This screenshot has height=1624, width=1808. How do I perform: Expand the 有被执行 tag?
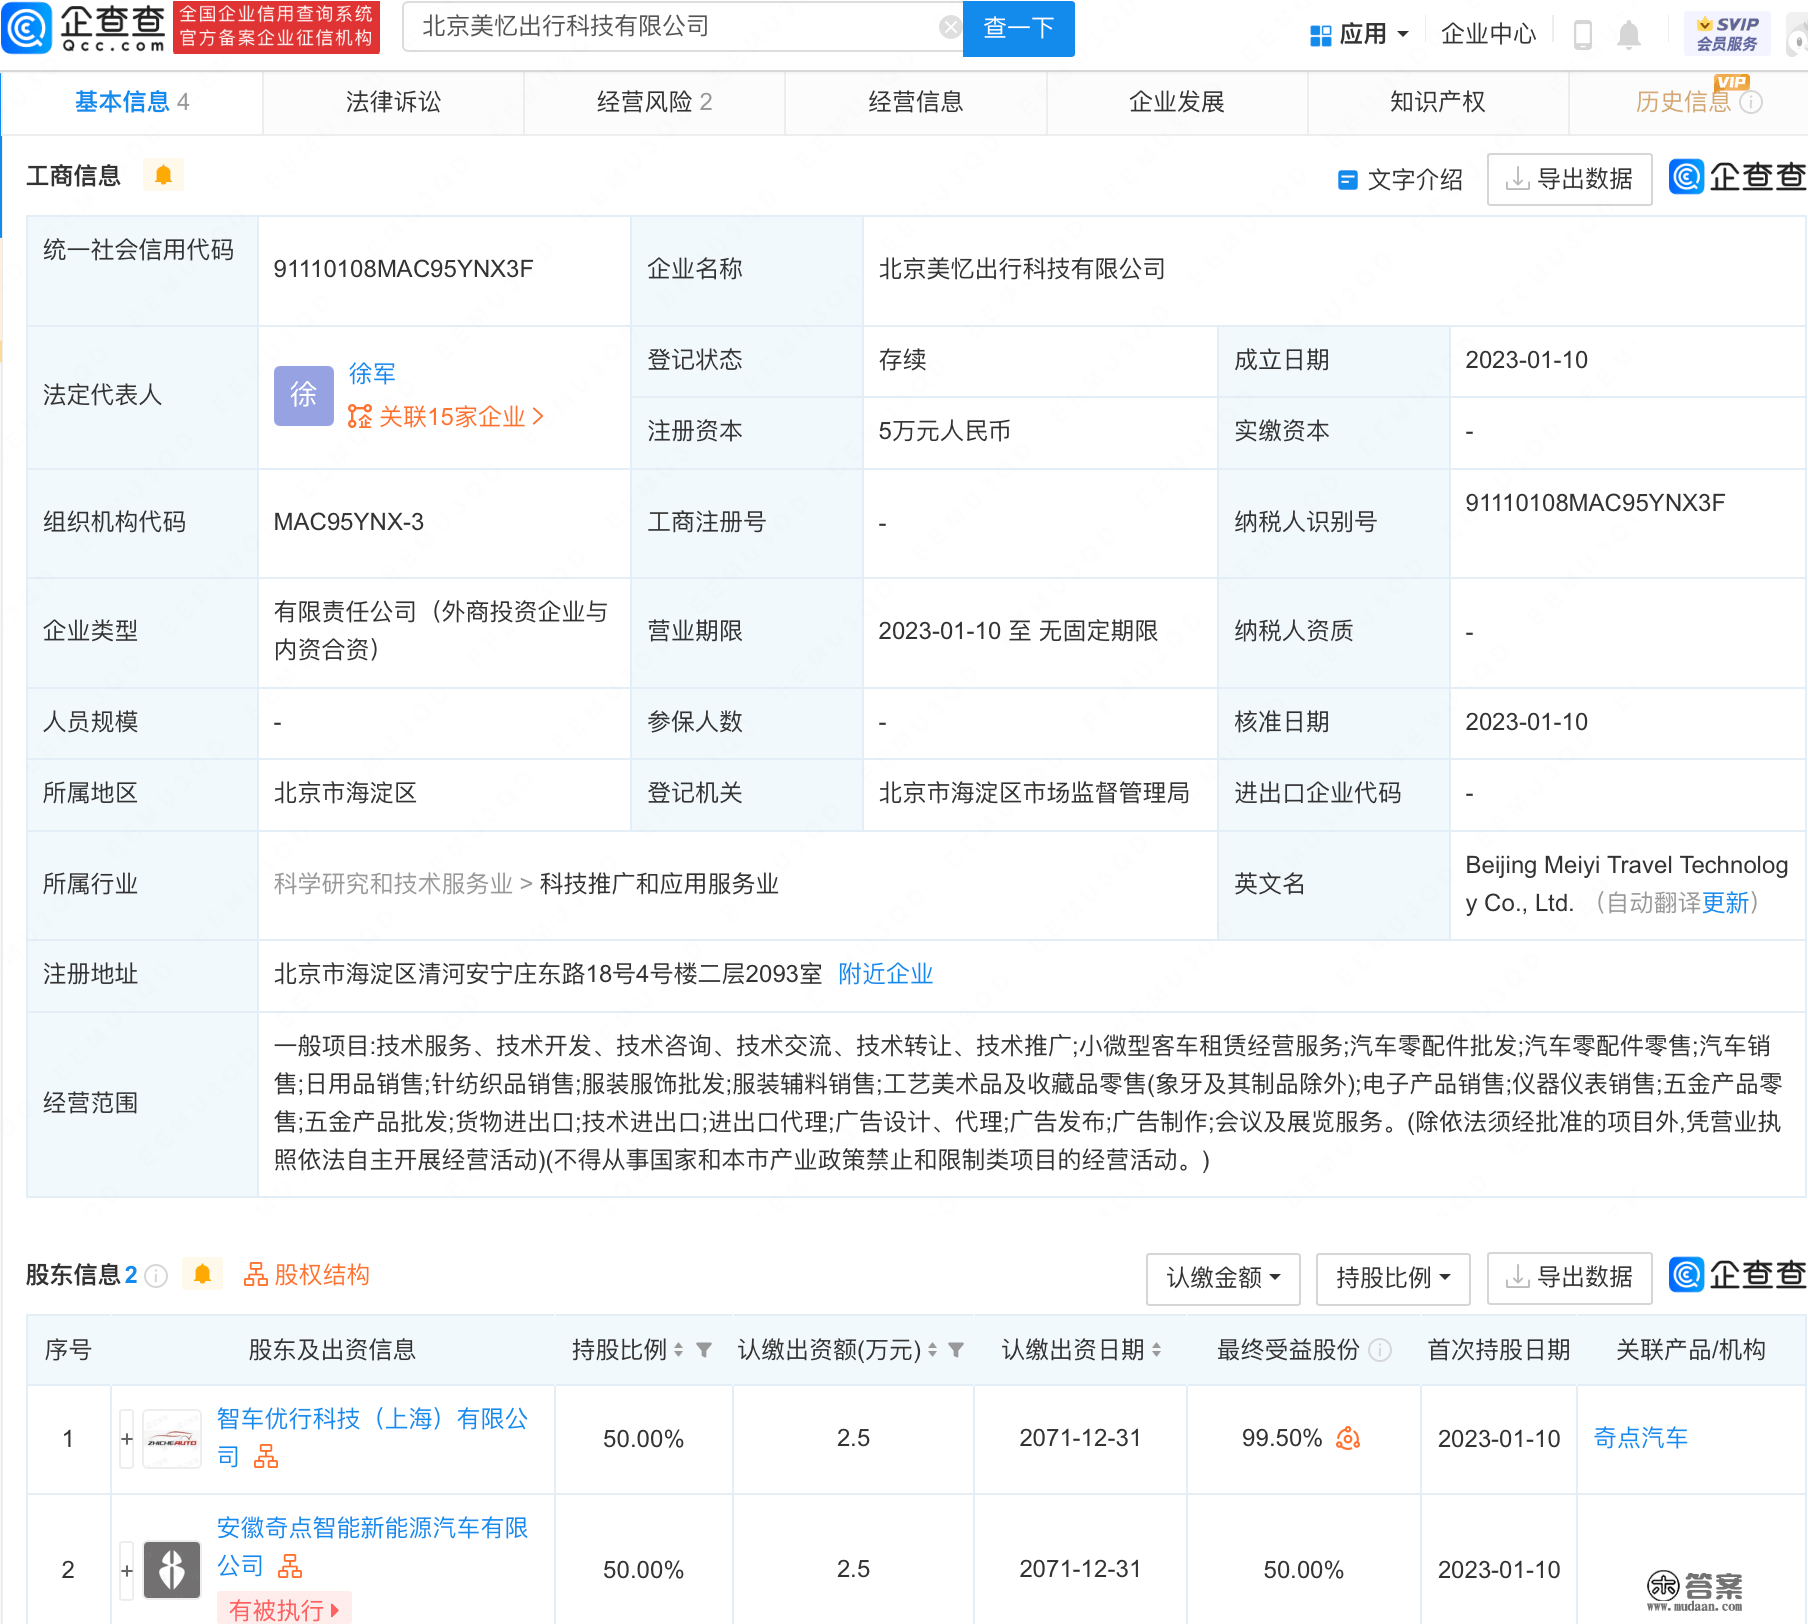pyautogui.click(x=284, y=1609)
